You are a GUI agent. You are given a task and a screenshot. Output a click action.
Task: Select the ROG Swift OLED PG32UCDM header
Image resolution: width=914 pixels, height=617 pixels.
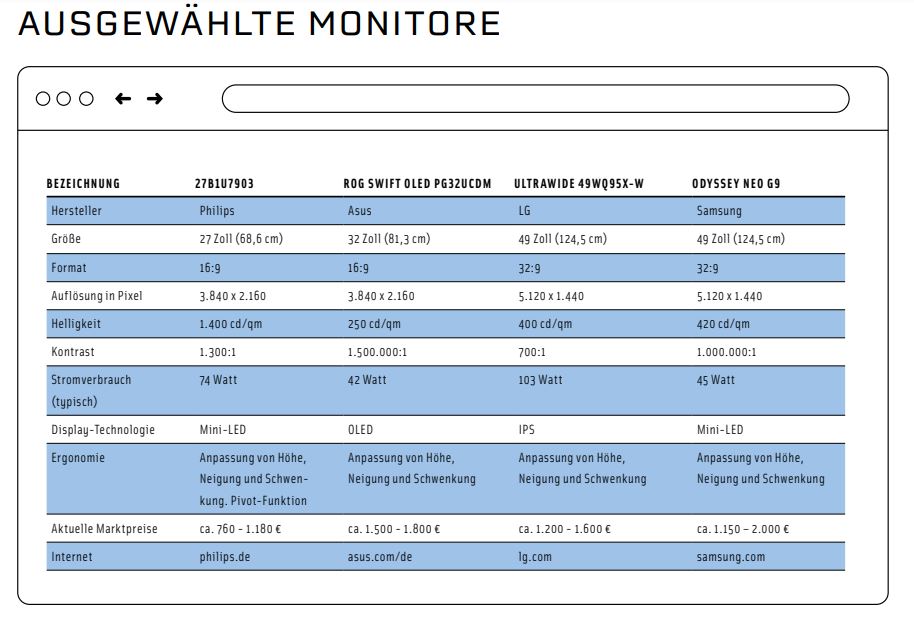[417, 184]
